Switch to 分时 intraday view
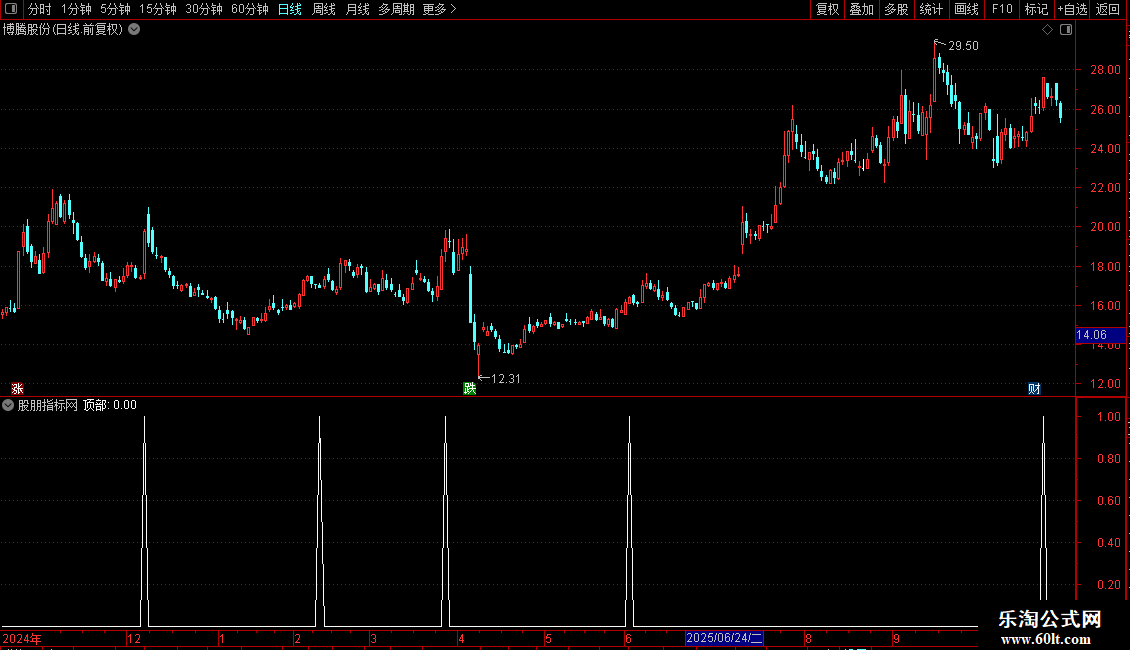 pos(40,9)
